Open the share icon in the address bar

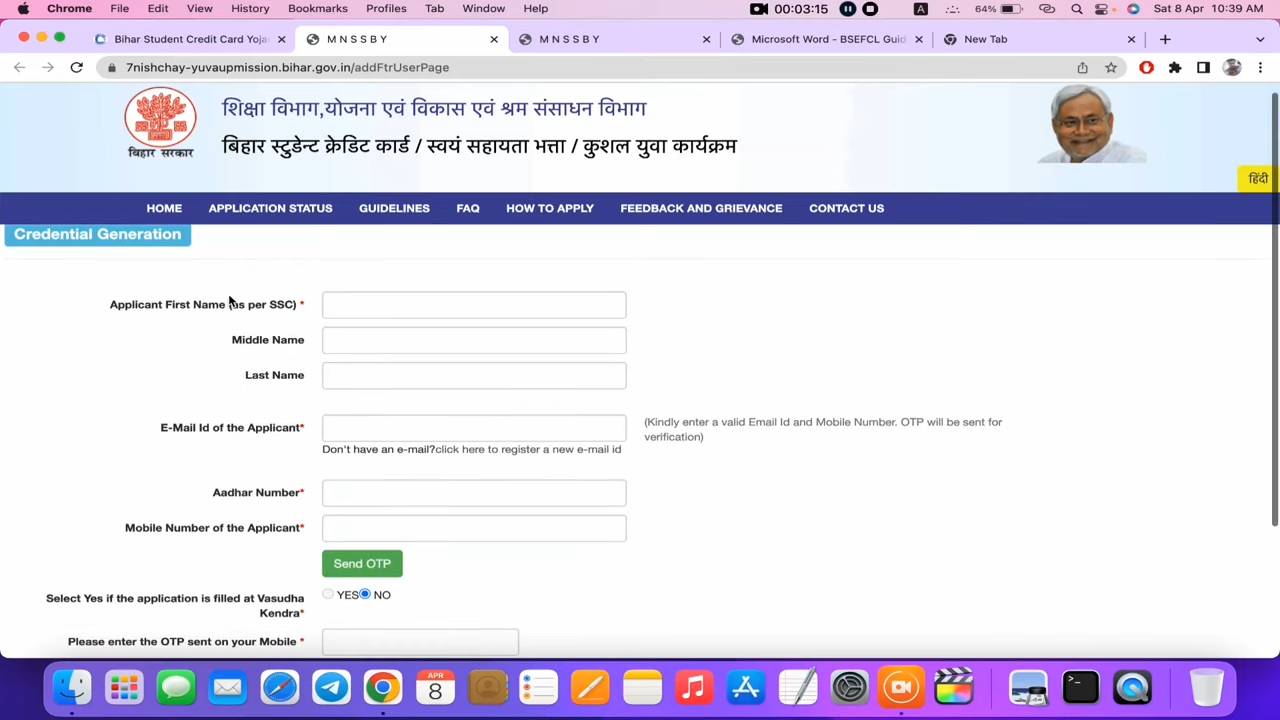pos(1082,67)
